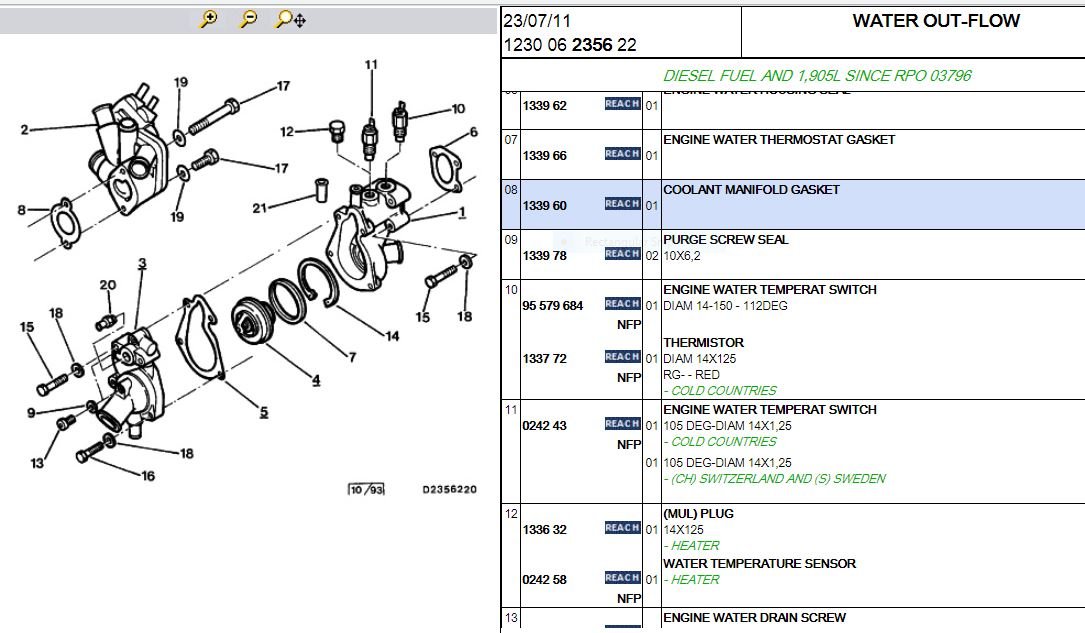Click callout number 14 in diagram
Viewport: 1085px width, 633px height.
click(392, 336)
